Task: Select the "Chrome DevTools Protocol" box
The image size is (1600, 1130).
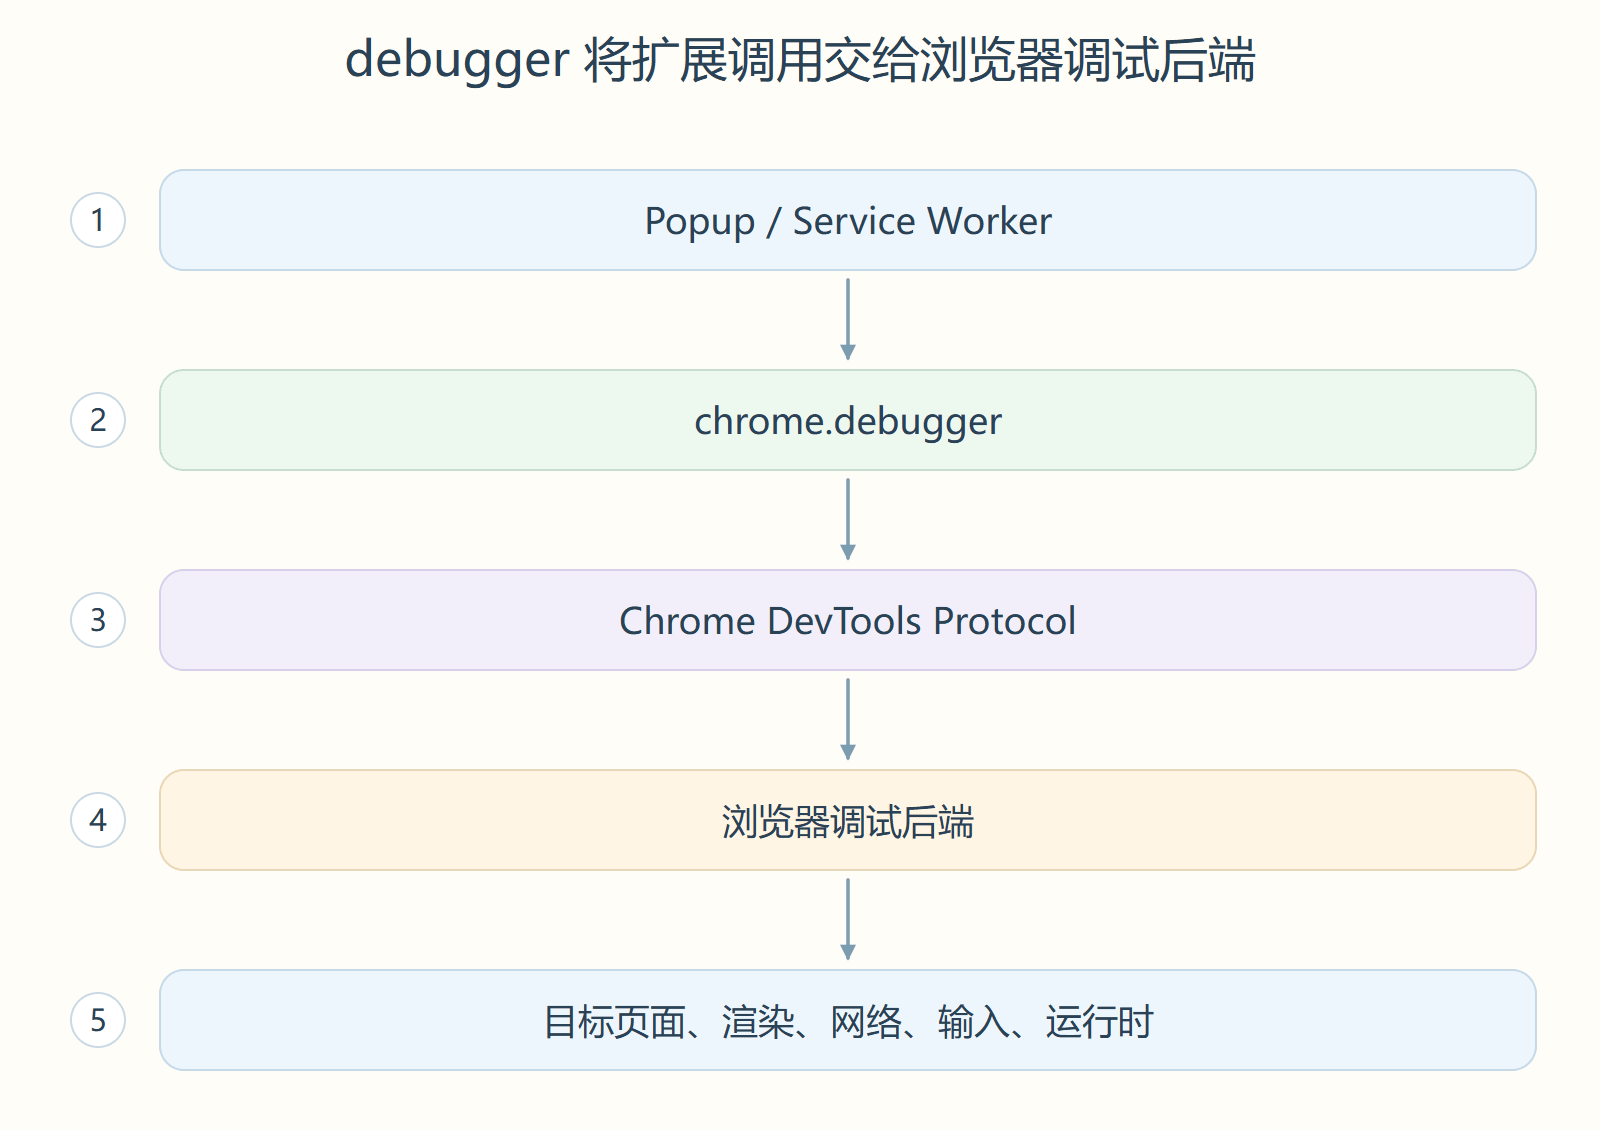Action: coord(848,620)
